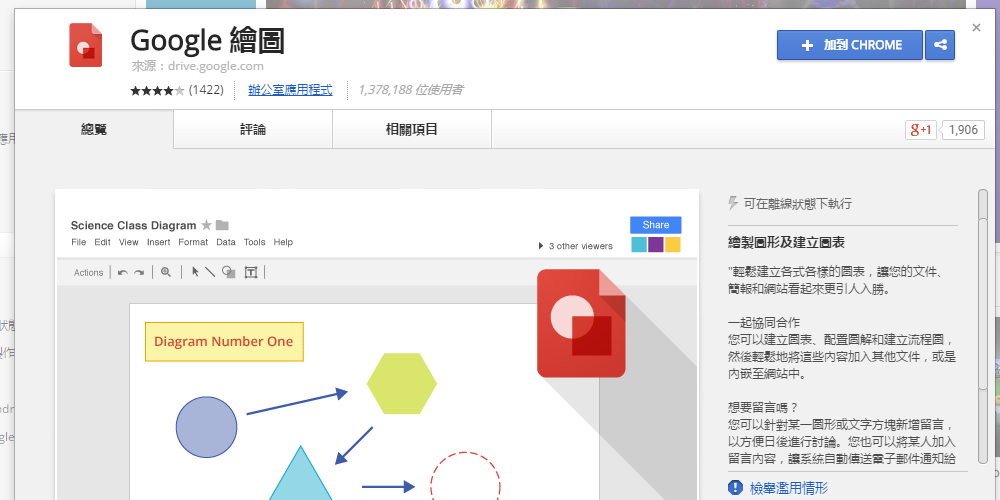Open the Format menu in the screenshot
Image resolution: width=1000 pixels, height=500 pixels.
tap(193, 242)
